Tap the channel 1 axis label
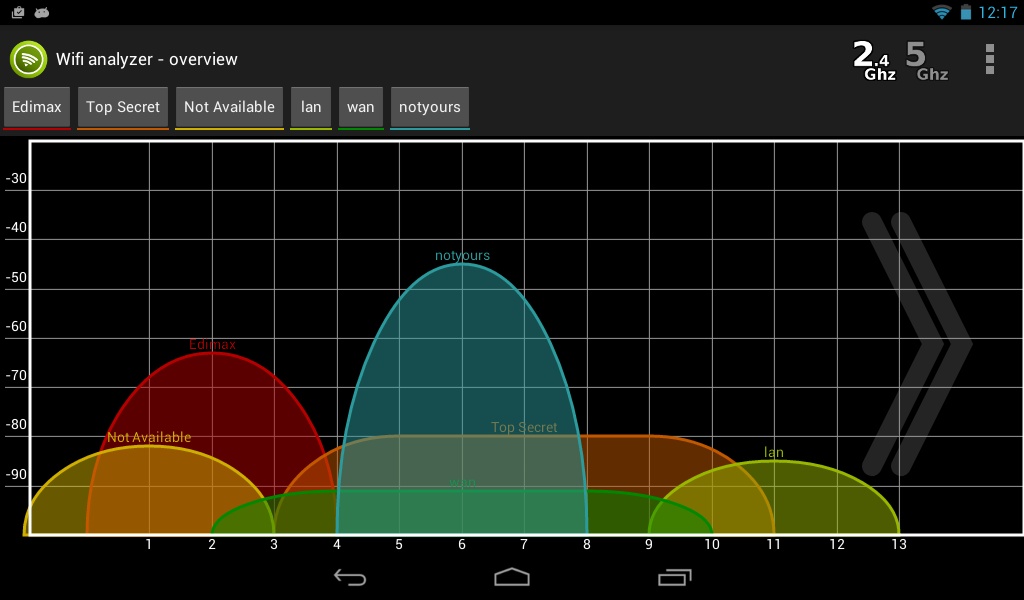Image resolution: width=1024 pixels, height=600 pixels. (149, 545)
